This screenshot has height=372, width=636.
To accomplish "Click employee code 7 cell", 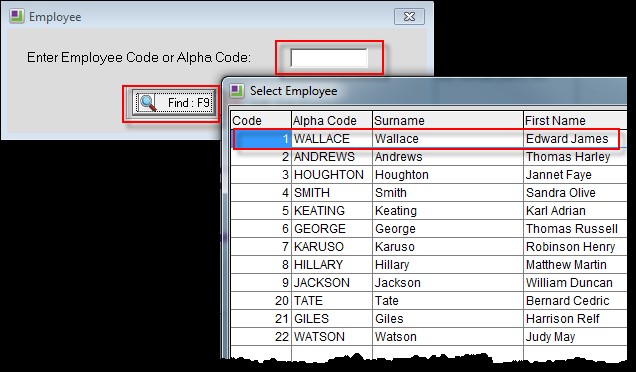I will coord(261,247).
